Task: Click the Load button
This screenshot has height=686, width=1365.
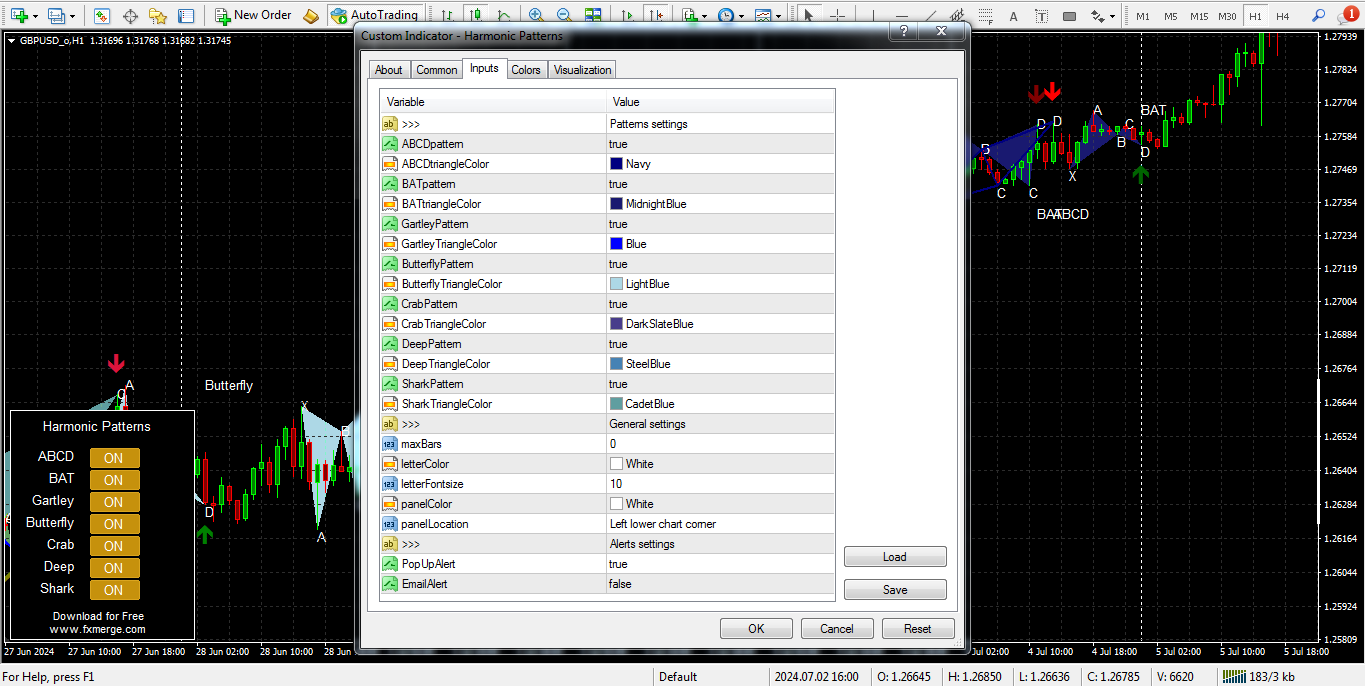Action: pos(894,557)
